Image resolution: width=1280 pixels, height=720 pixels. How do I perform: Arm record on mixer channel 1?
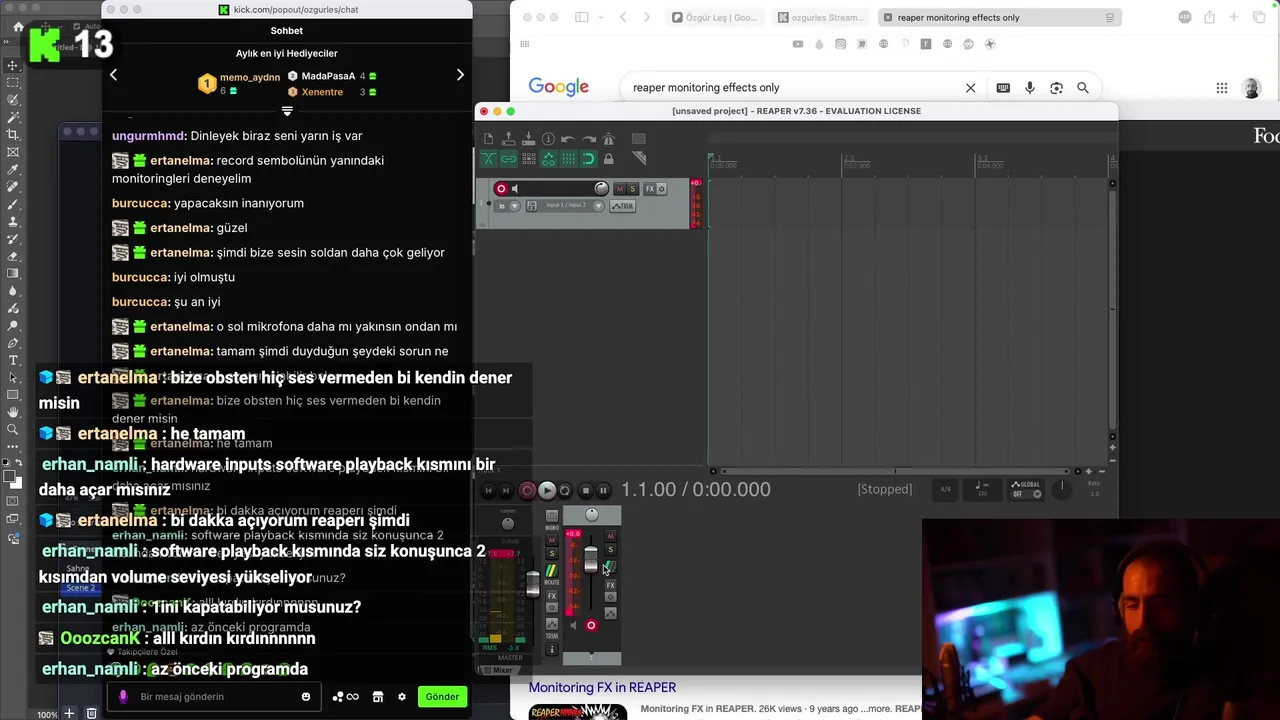pos(591,625)
